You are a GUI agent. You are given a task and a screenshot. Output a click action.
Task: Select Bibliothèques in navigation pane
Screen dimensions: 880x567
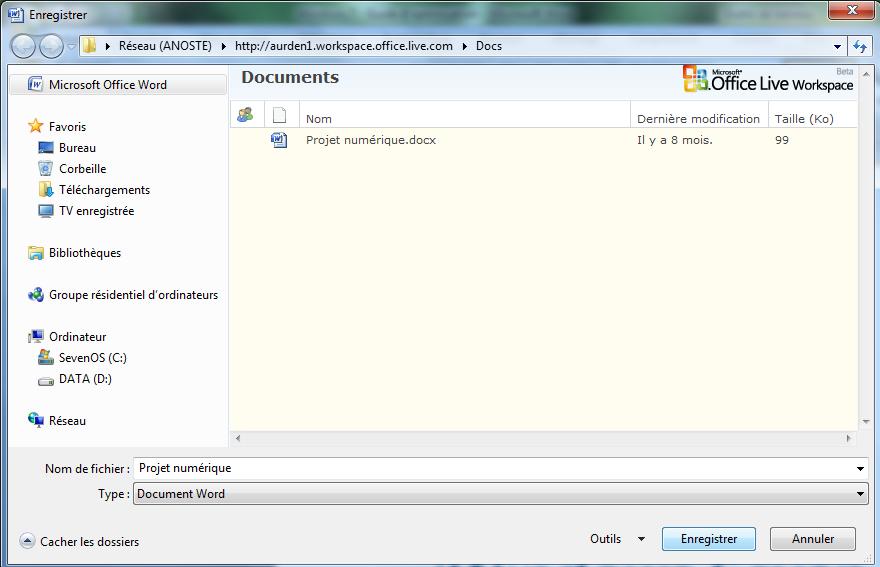[85, 253]
